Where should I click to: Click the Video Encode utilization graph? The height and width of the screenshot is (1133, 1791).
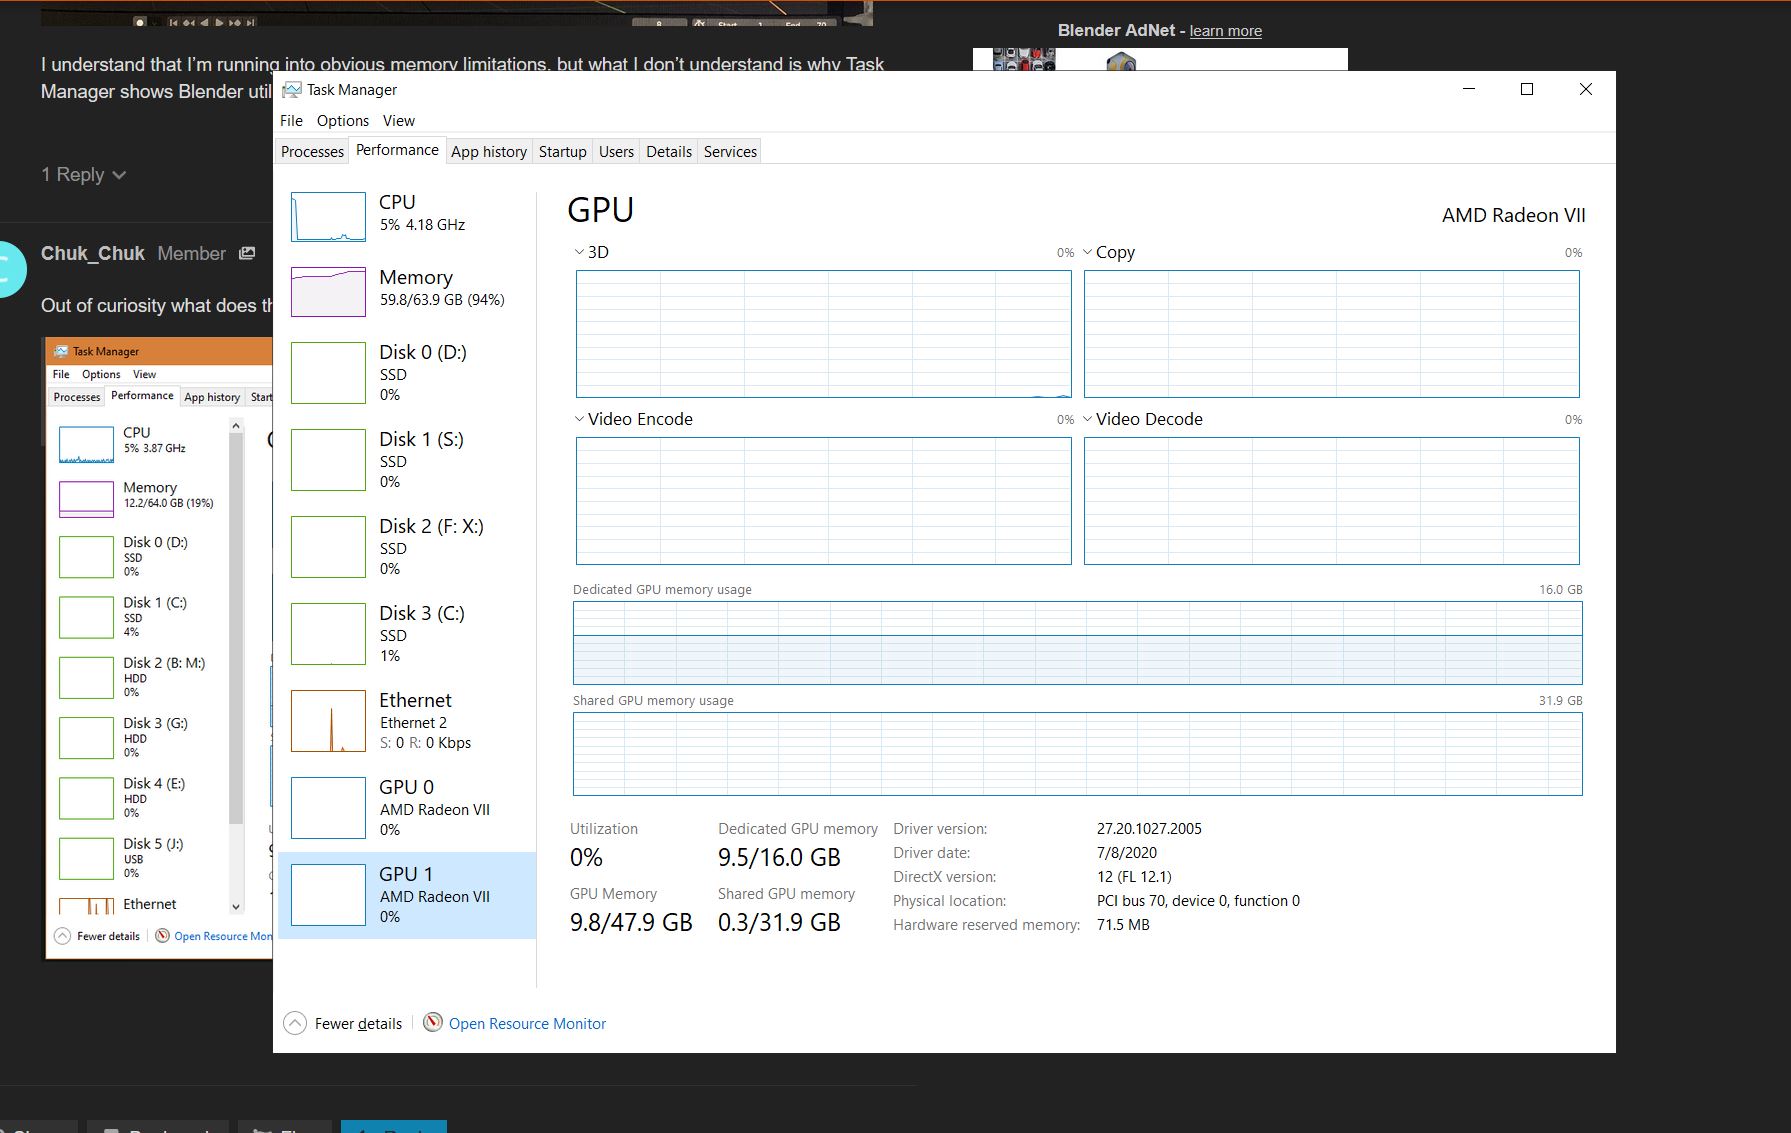click(x=823, y=501)
